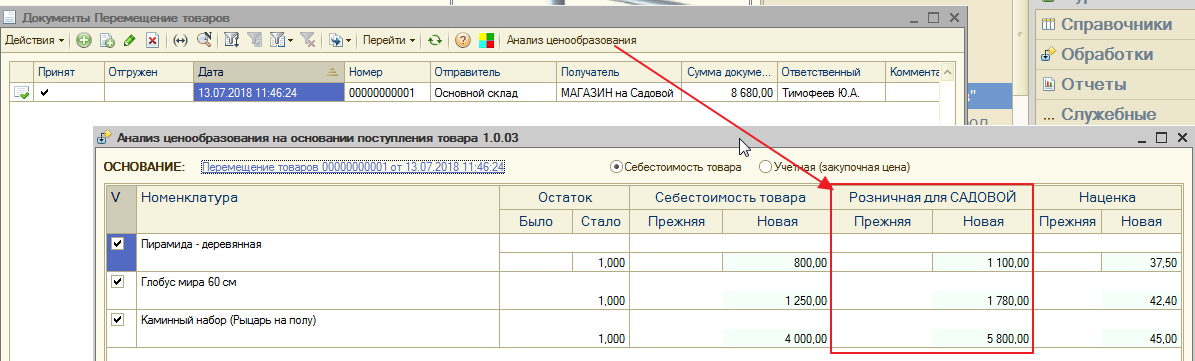This screenshot has height=361, width=1195.
Task: Open Отчеты in the right side panel
Action: (1094, 84)
